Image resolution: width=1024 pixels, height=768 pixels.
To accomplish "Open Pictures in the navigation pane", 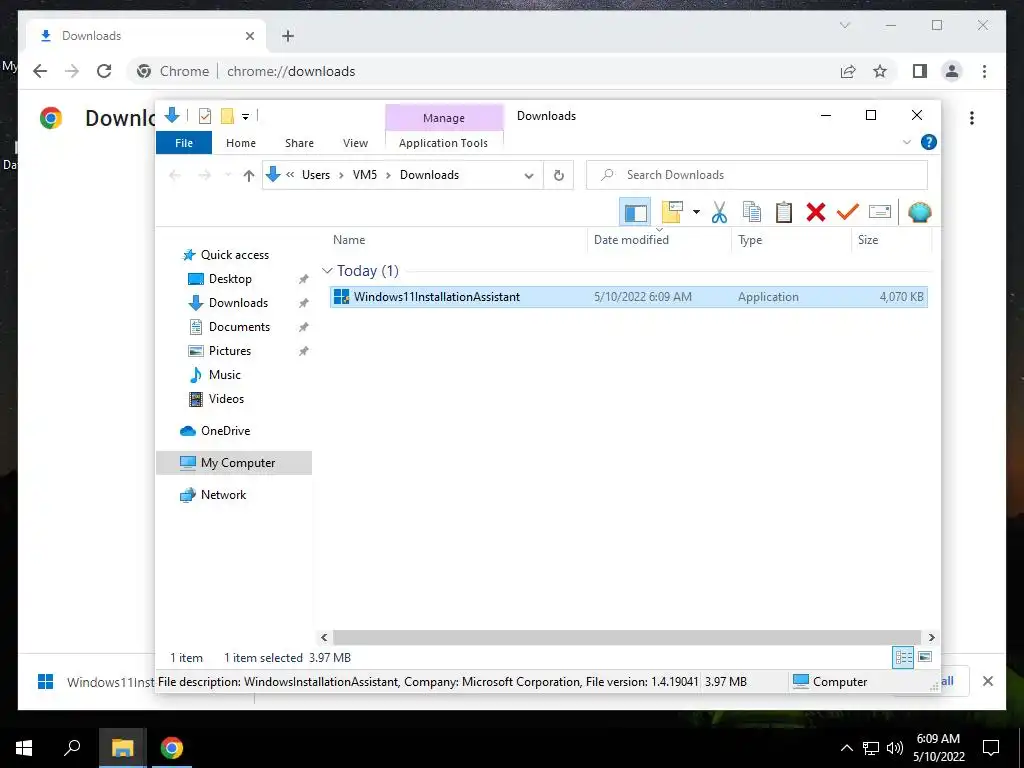I will [230, 351].
